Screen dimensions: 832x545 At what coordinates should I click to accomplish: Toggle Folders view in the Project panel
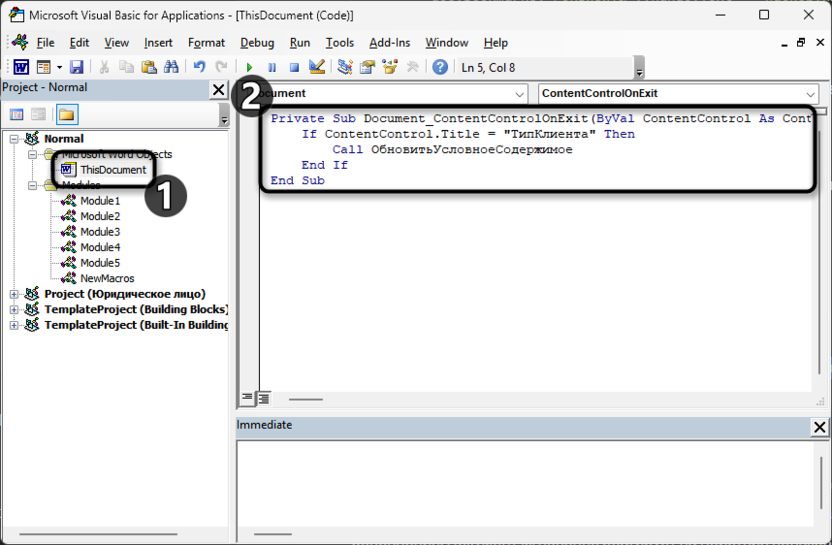coord(66,115)
